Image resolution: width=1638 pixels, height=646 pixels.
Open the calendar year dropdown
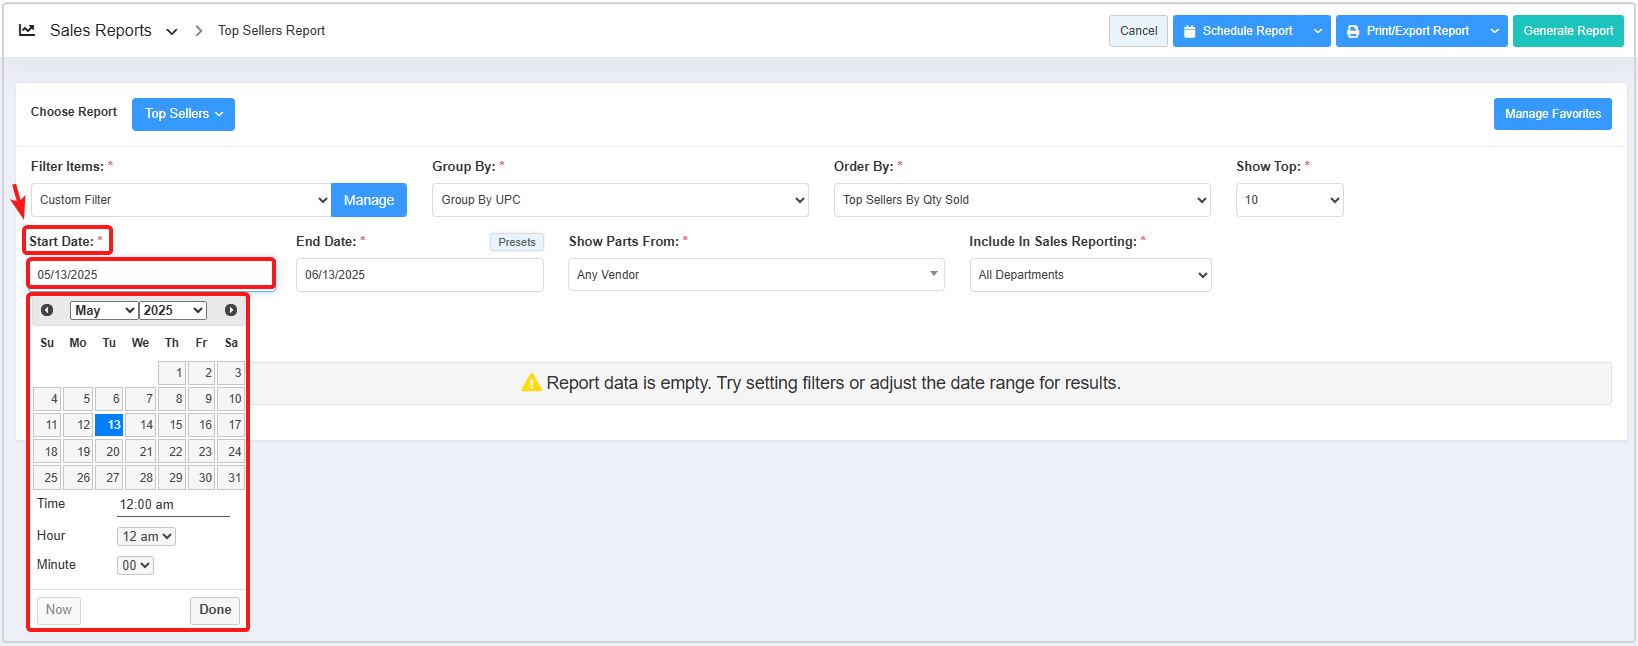(173, 311)
